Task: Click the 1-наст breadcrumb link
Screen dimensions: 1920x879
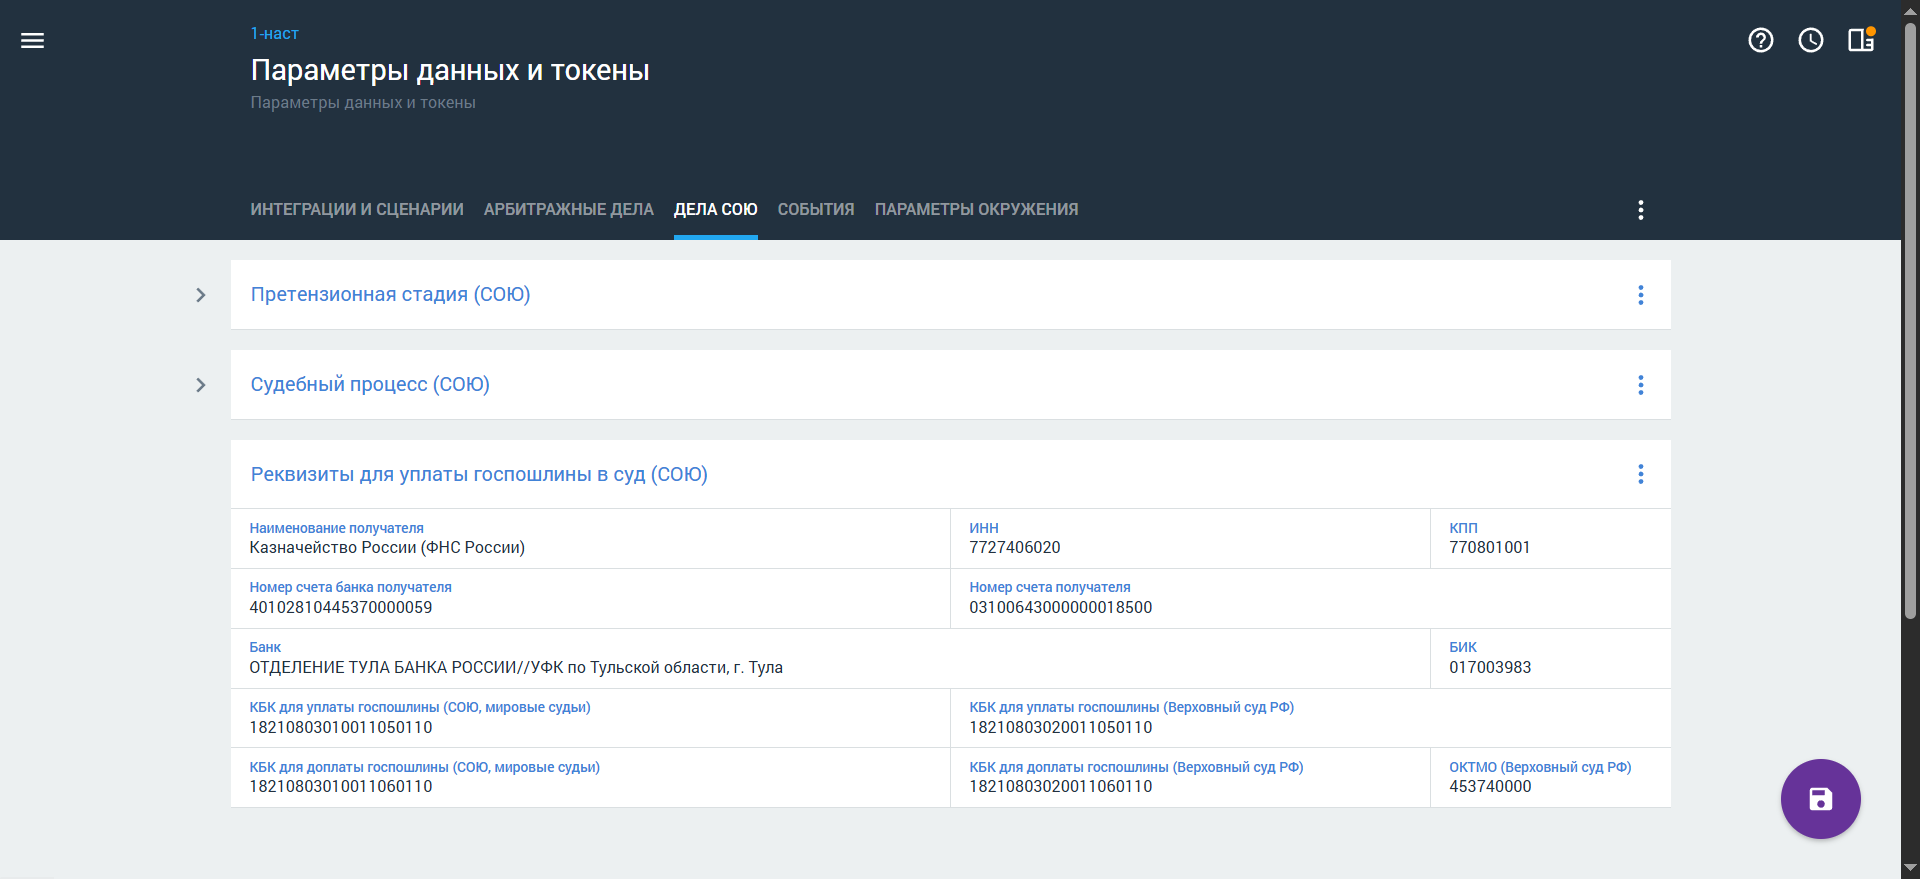Action: click(x=275, y=33)
